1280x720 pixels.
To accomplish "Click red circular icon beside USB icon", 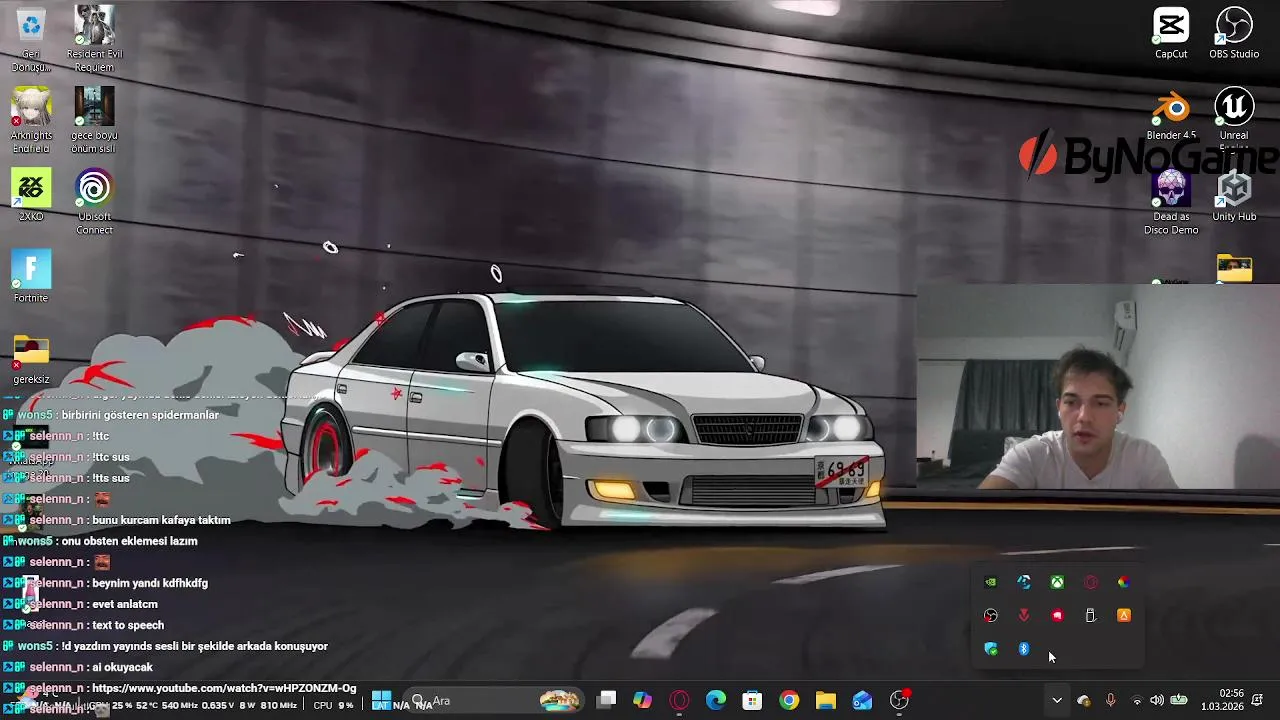I will pyautogui.click(x=1057, y=616).
